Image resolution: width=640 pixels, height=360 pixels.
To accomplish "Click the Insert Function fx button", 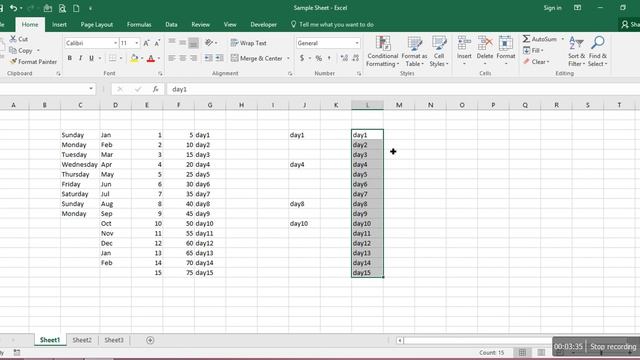I will (x=156, y=89).
